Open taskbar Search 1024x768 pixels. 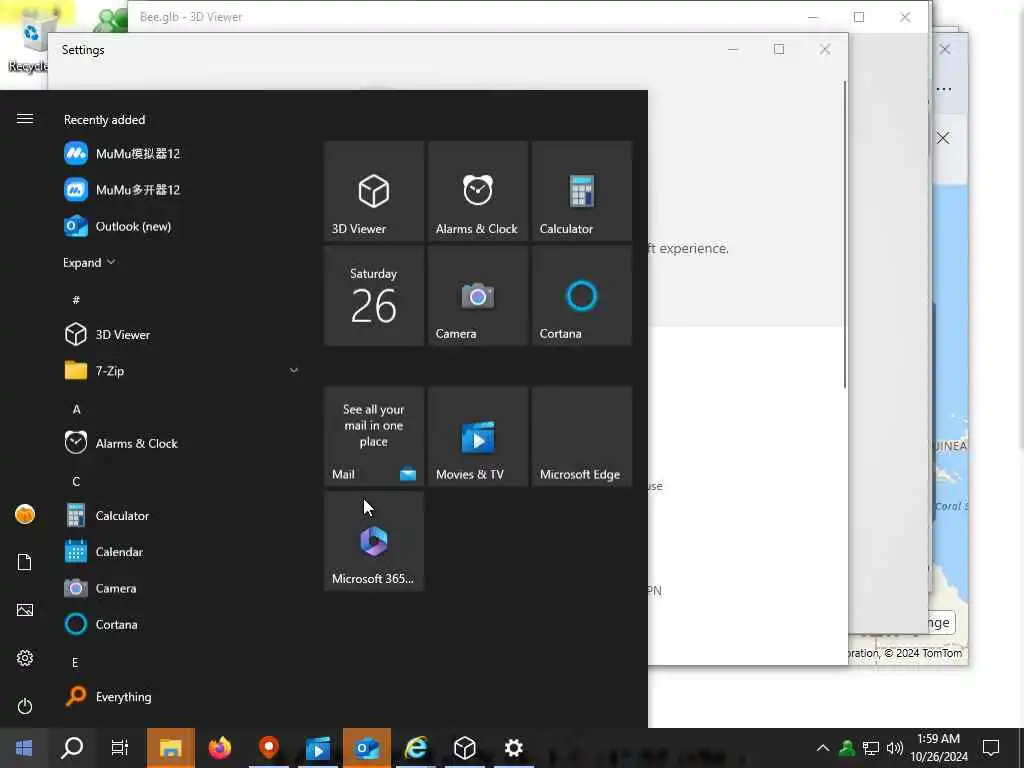[72, 748]
